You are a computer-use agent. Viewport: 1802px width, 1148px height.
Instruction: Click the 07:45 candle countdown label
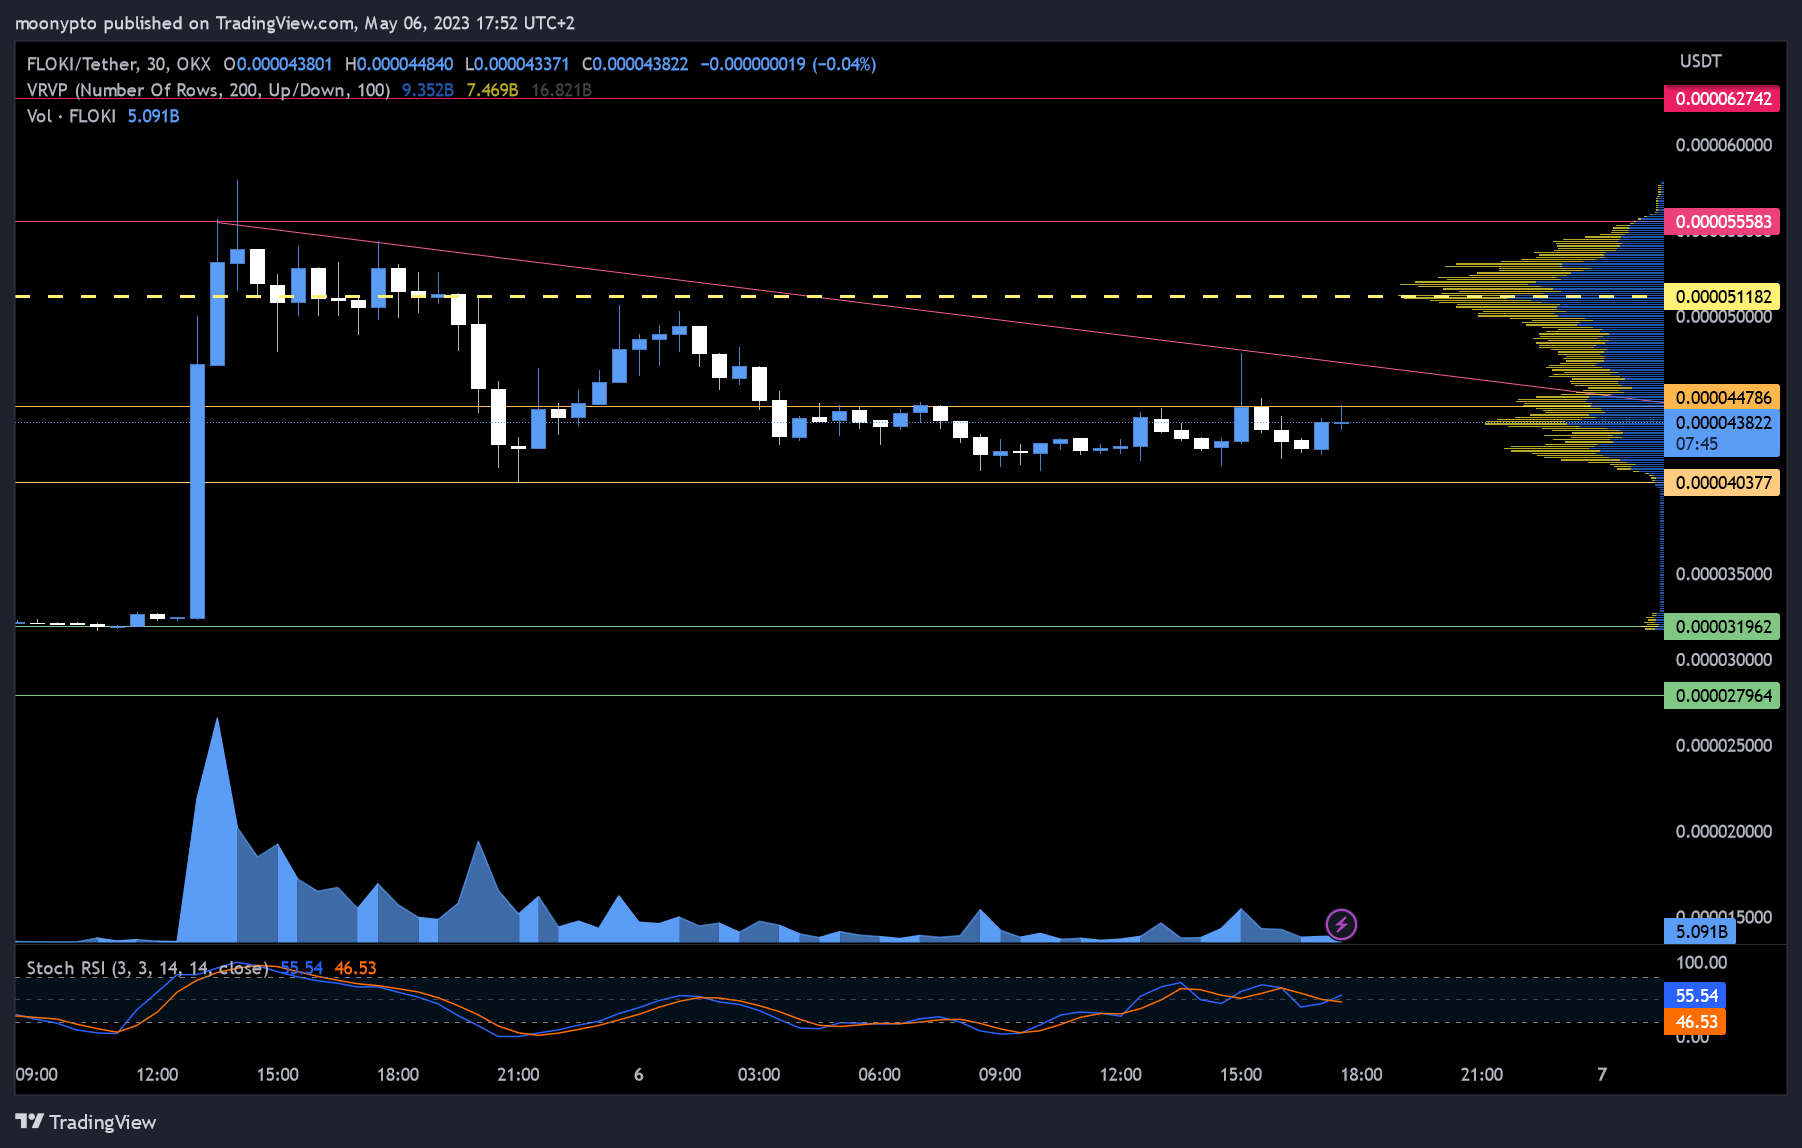click(1697, 444)
